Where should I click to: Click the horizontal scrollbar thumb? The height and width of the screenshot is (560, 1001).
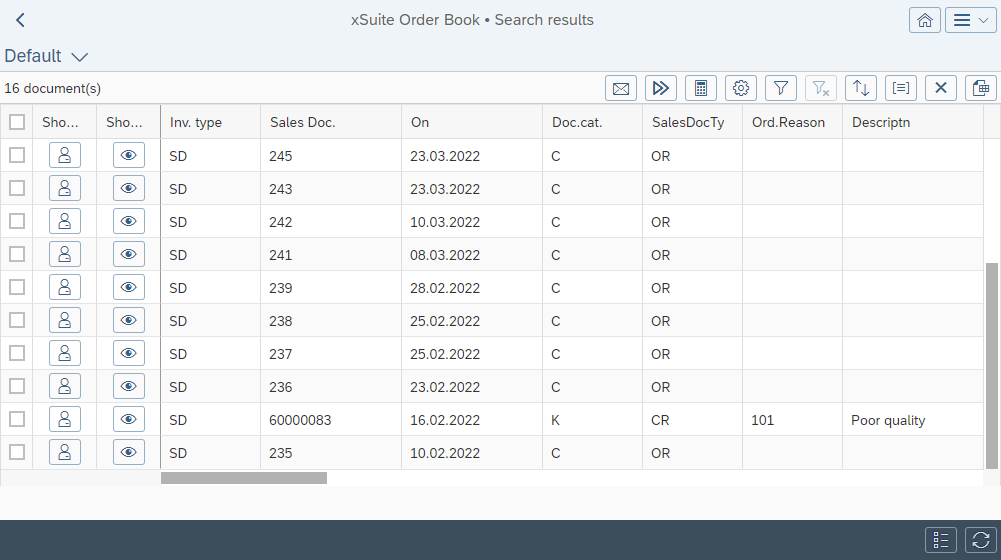point(244,478)
